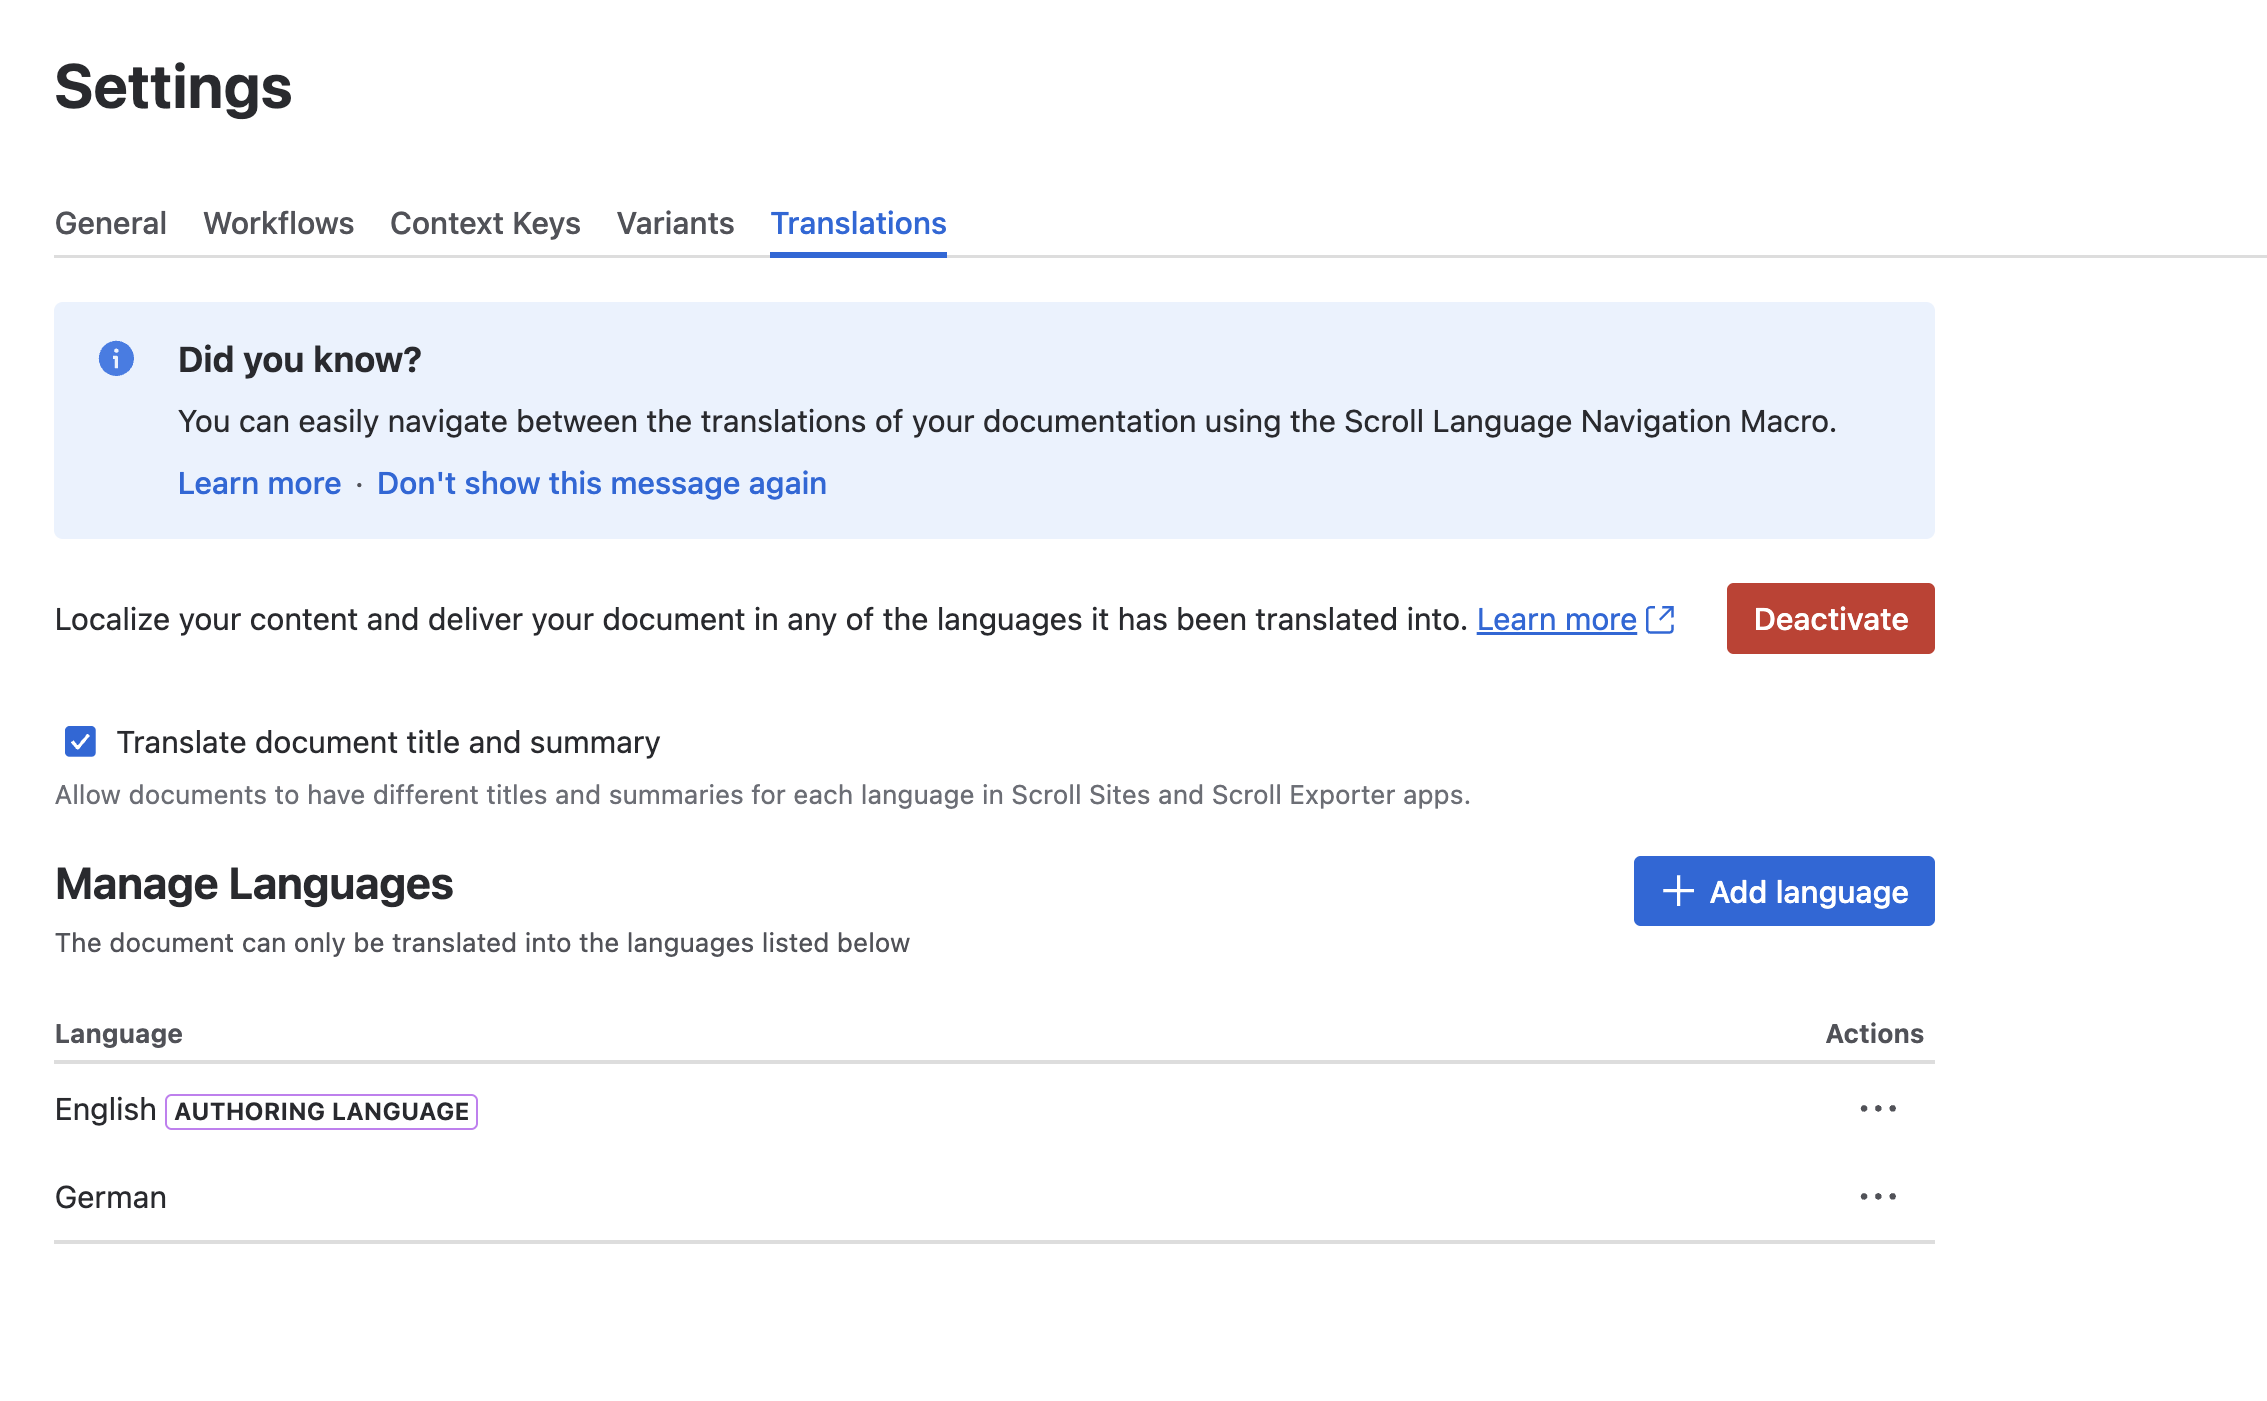Open Learn more in the Did you know banner
Image resolution: width=2267 pixels, height=1401 pixels.
pos(259,483)
